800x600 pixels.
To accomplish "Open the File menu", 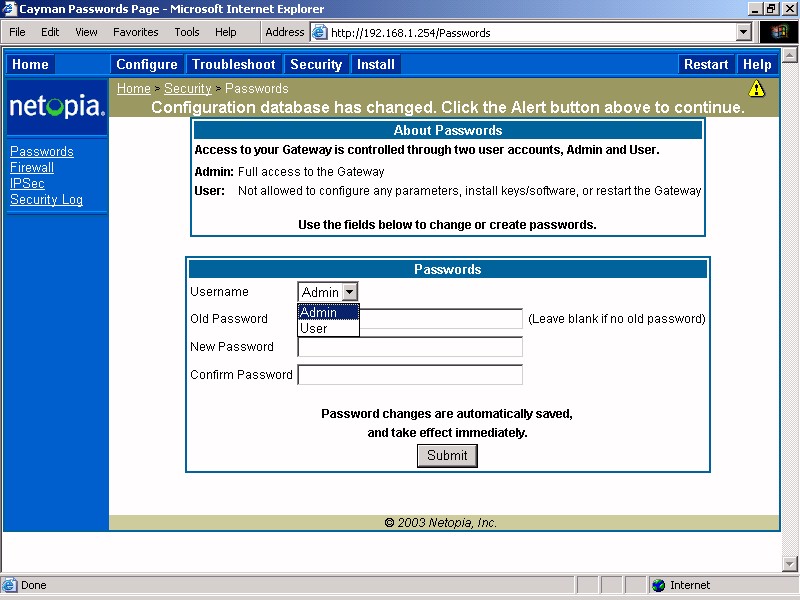I will click(x=17, y=32).
